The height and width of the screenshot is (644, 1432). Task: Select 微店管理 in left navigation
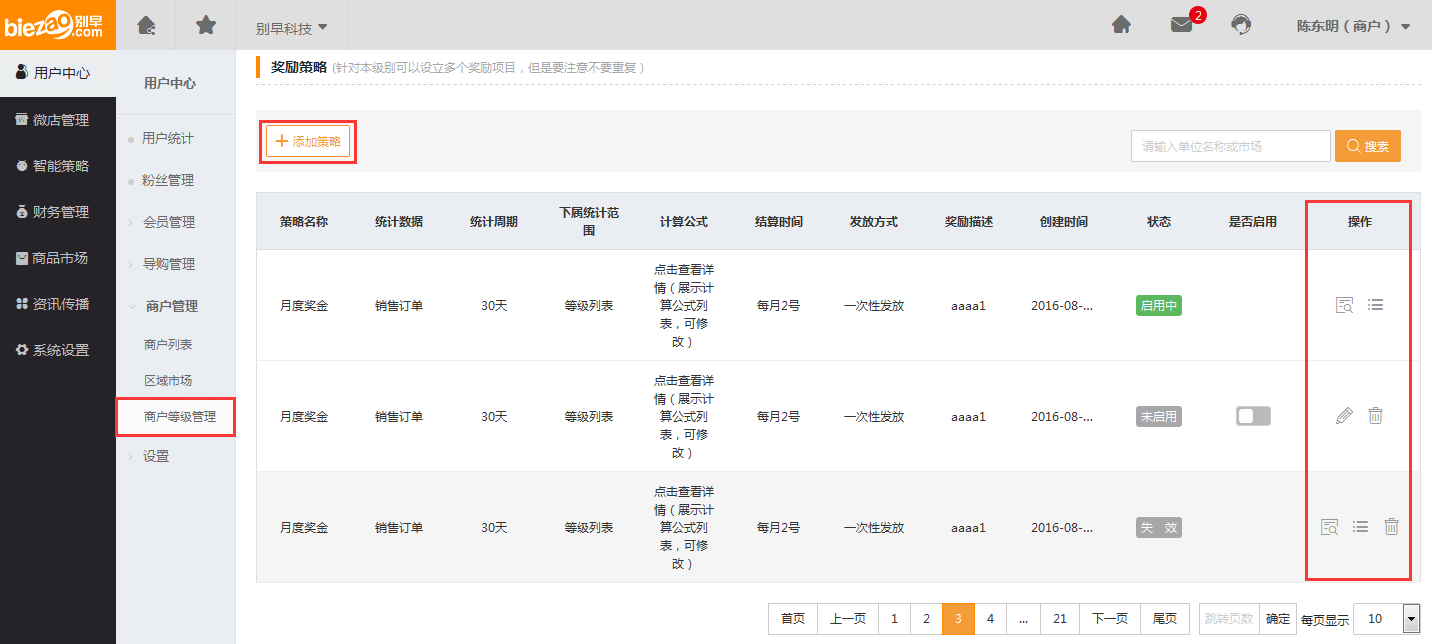58,120
